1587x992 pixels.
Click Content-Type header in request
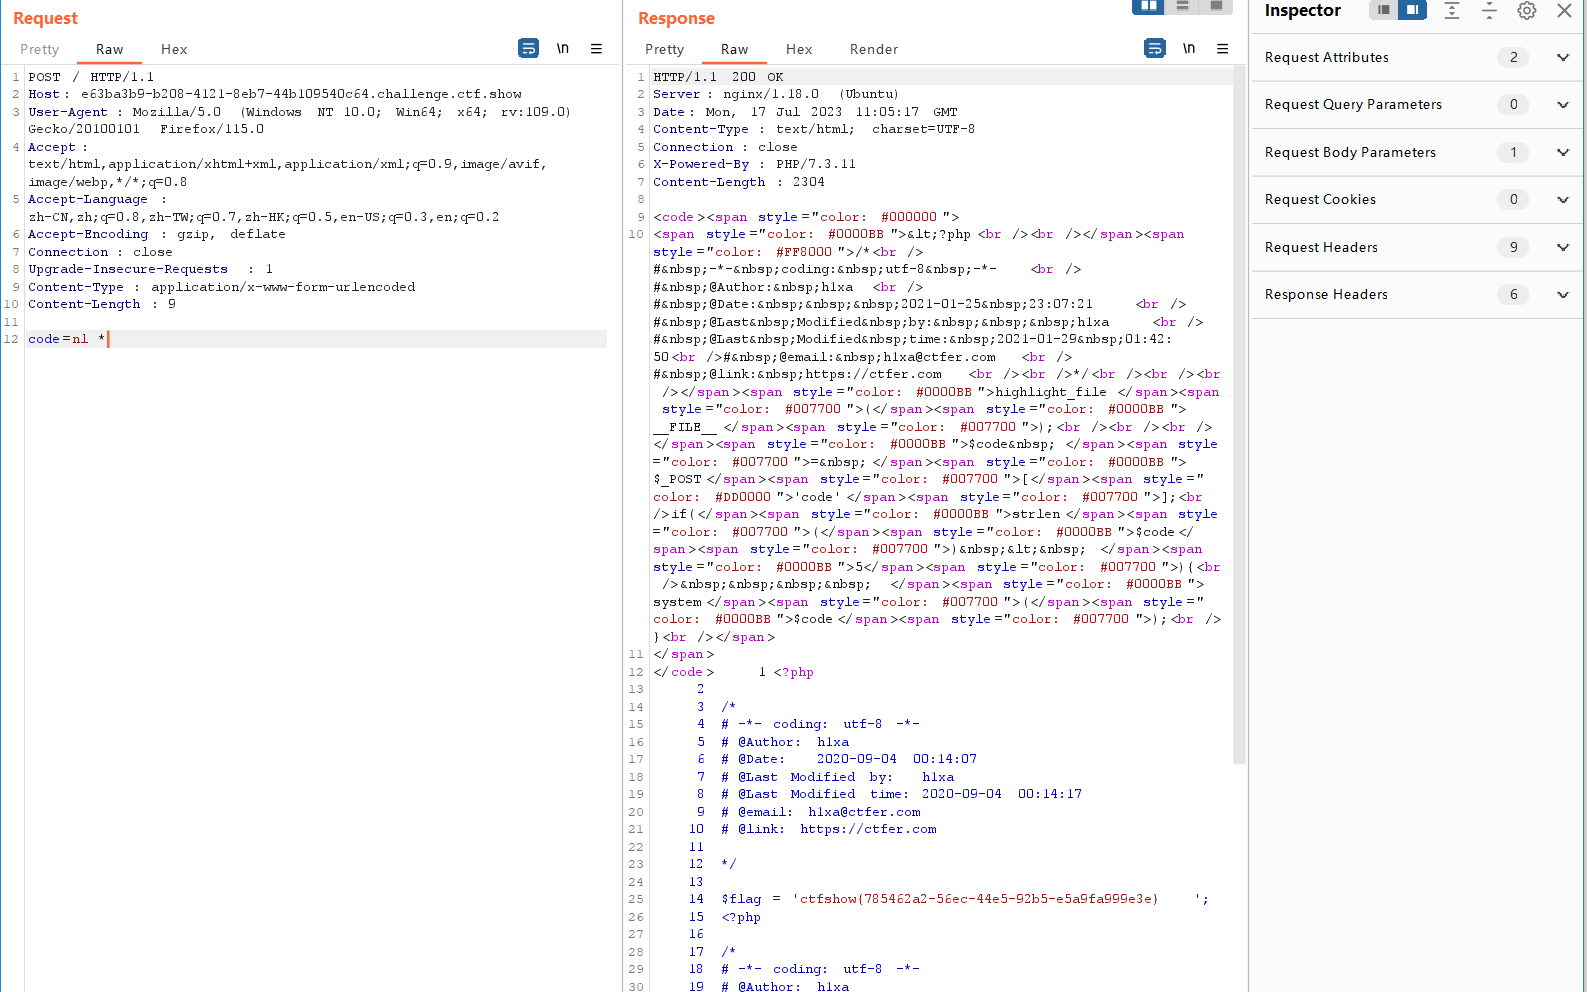[x=221, y=287]
